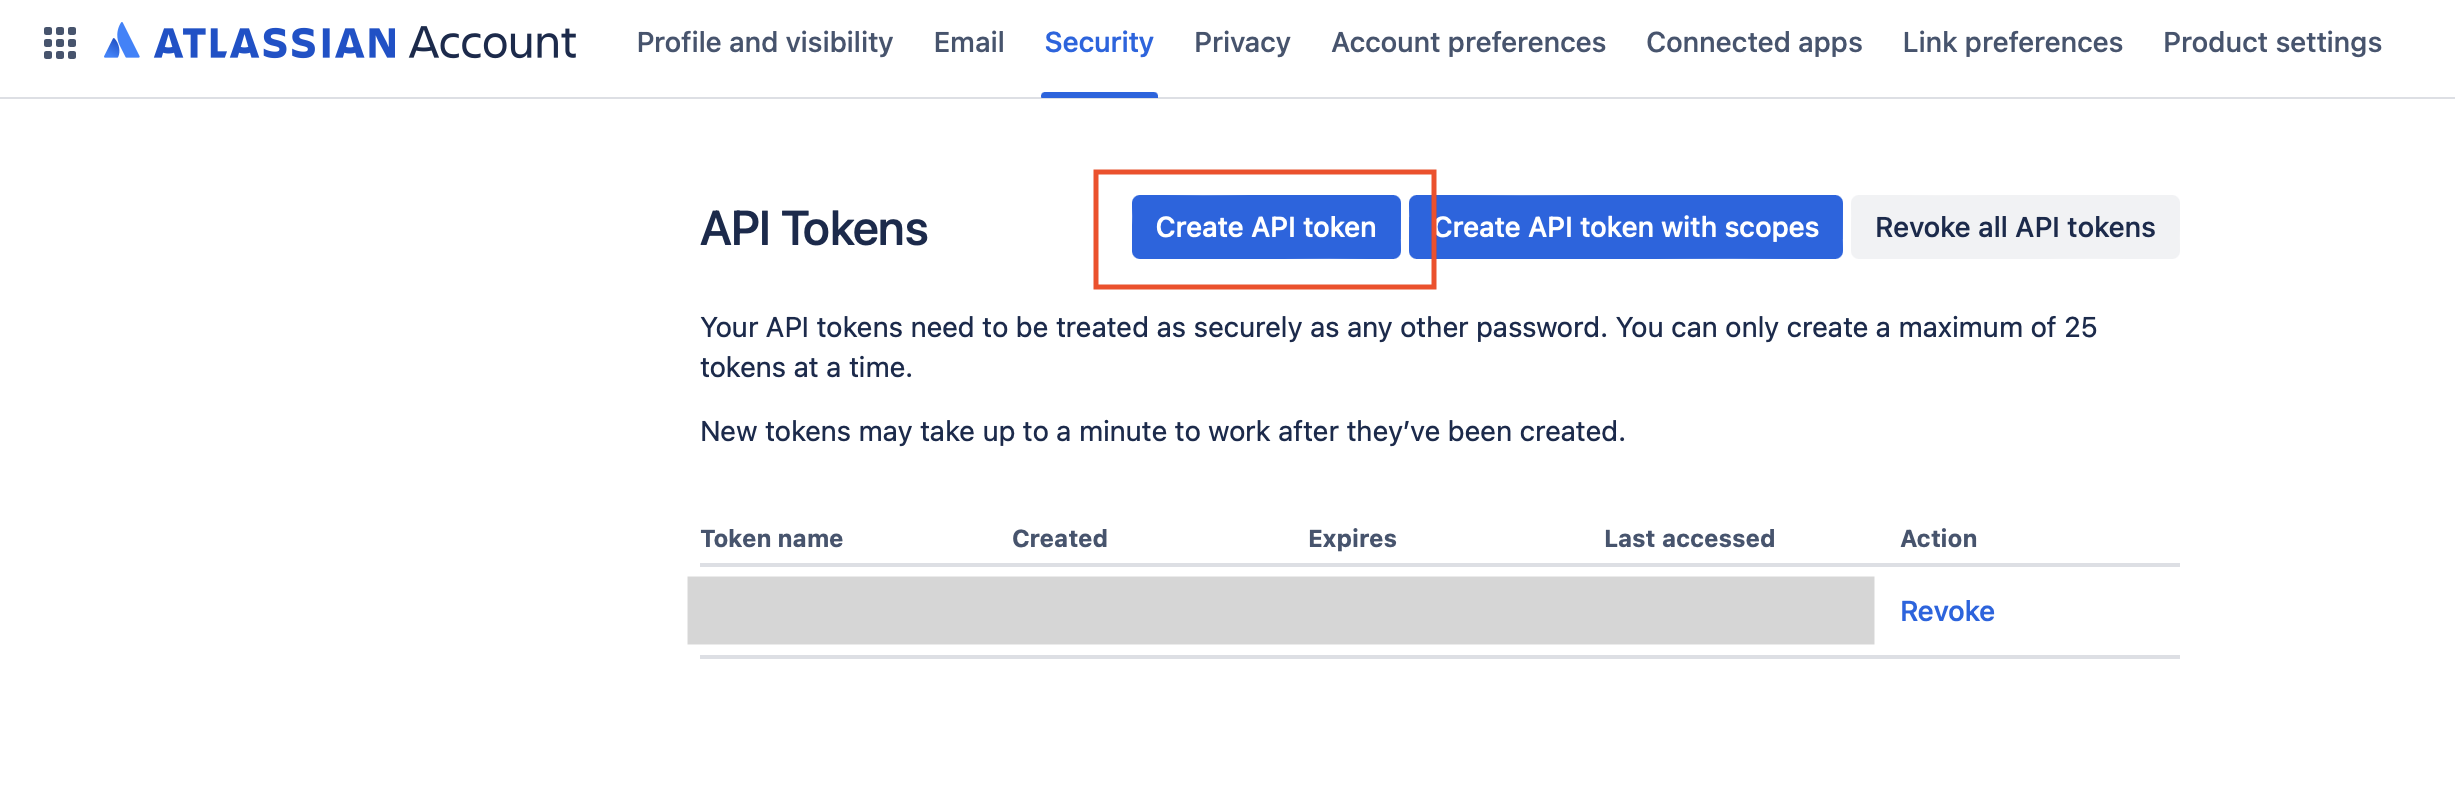Open the Privacy tab

tap(1241, 42)
